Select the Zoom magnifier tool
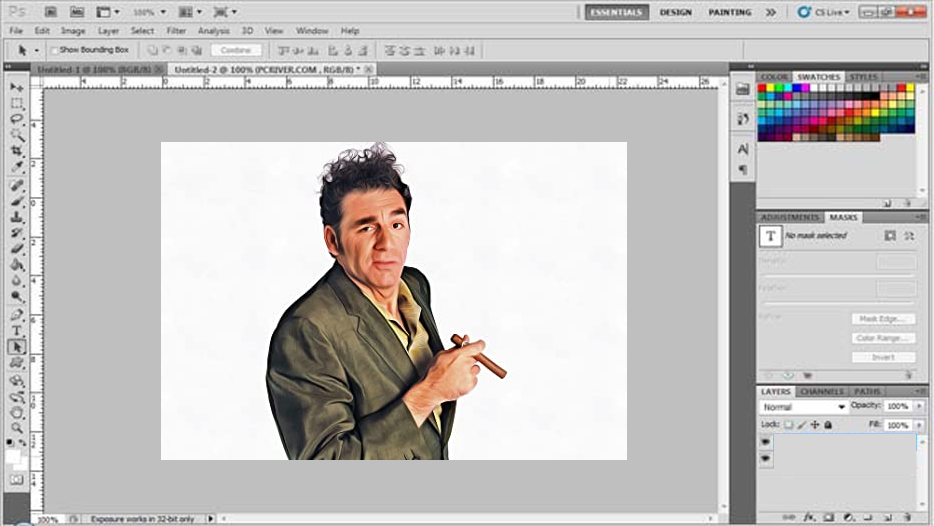The height and width of the screenshot is (526, 934). point(17,428)
